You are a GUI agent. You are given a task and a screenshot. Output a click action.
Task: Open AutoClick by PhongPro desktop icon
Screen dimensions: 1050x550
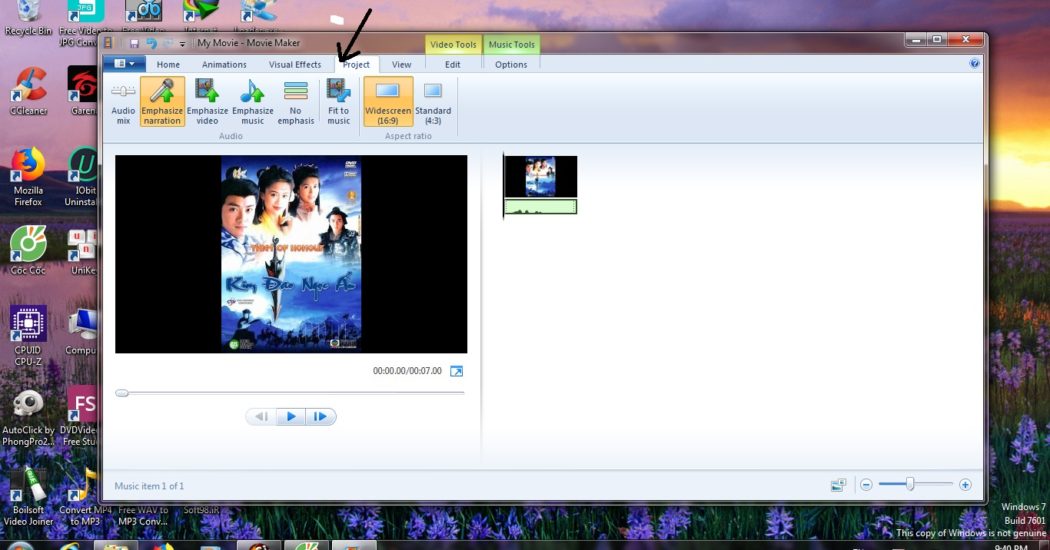coord(28,418)
